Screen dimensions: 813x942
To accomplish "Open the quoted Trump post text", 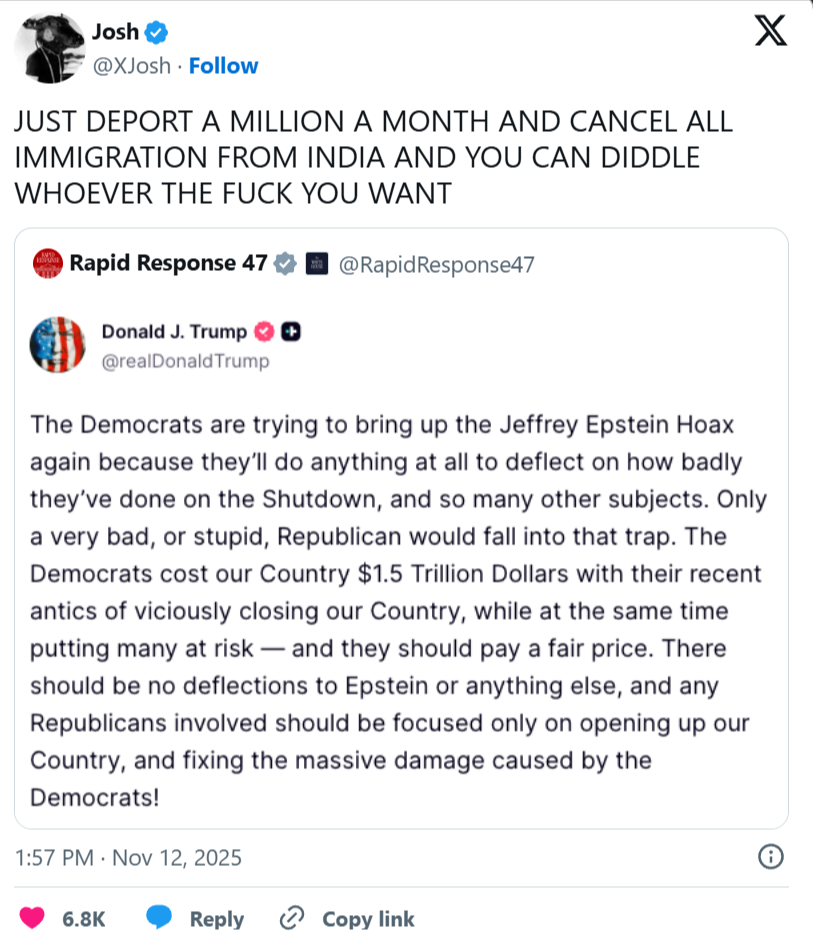I will (x=396, y=610).
